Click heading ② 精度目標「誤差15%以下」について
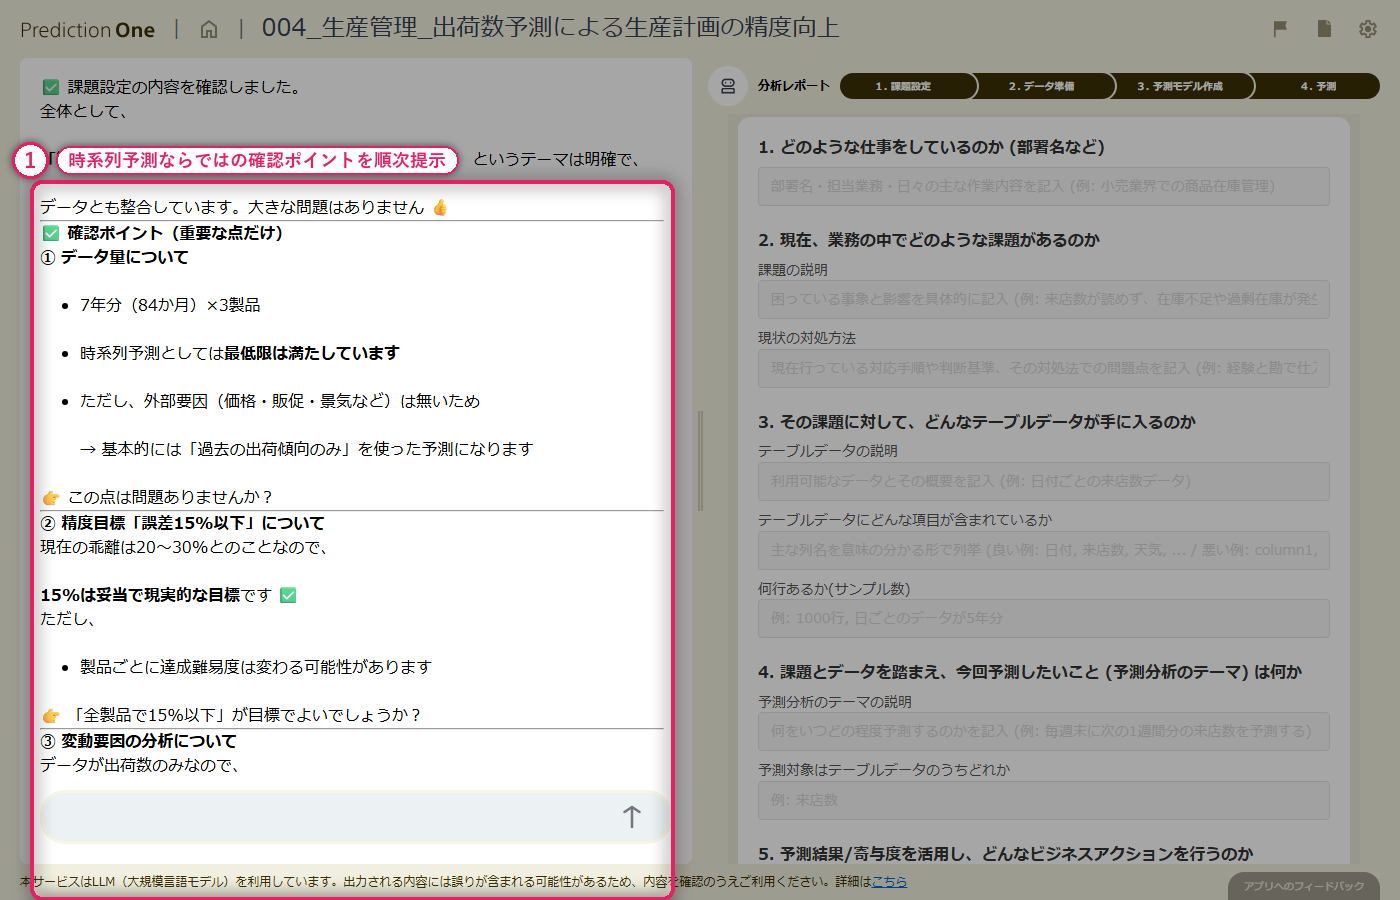 [182, 523]
